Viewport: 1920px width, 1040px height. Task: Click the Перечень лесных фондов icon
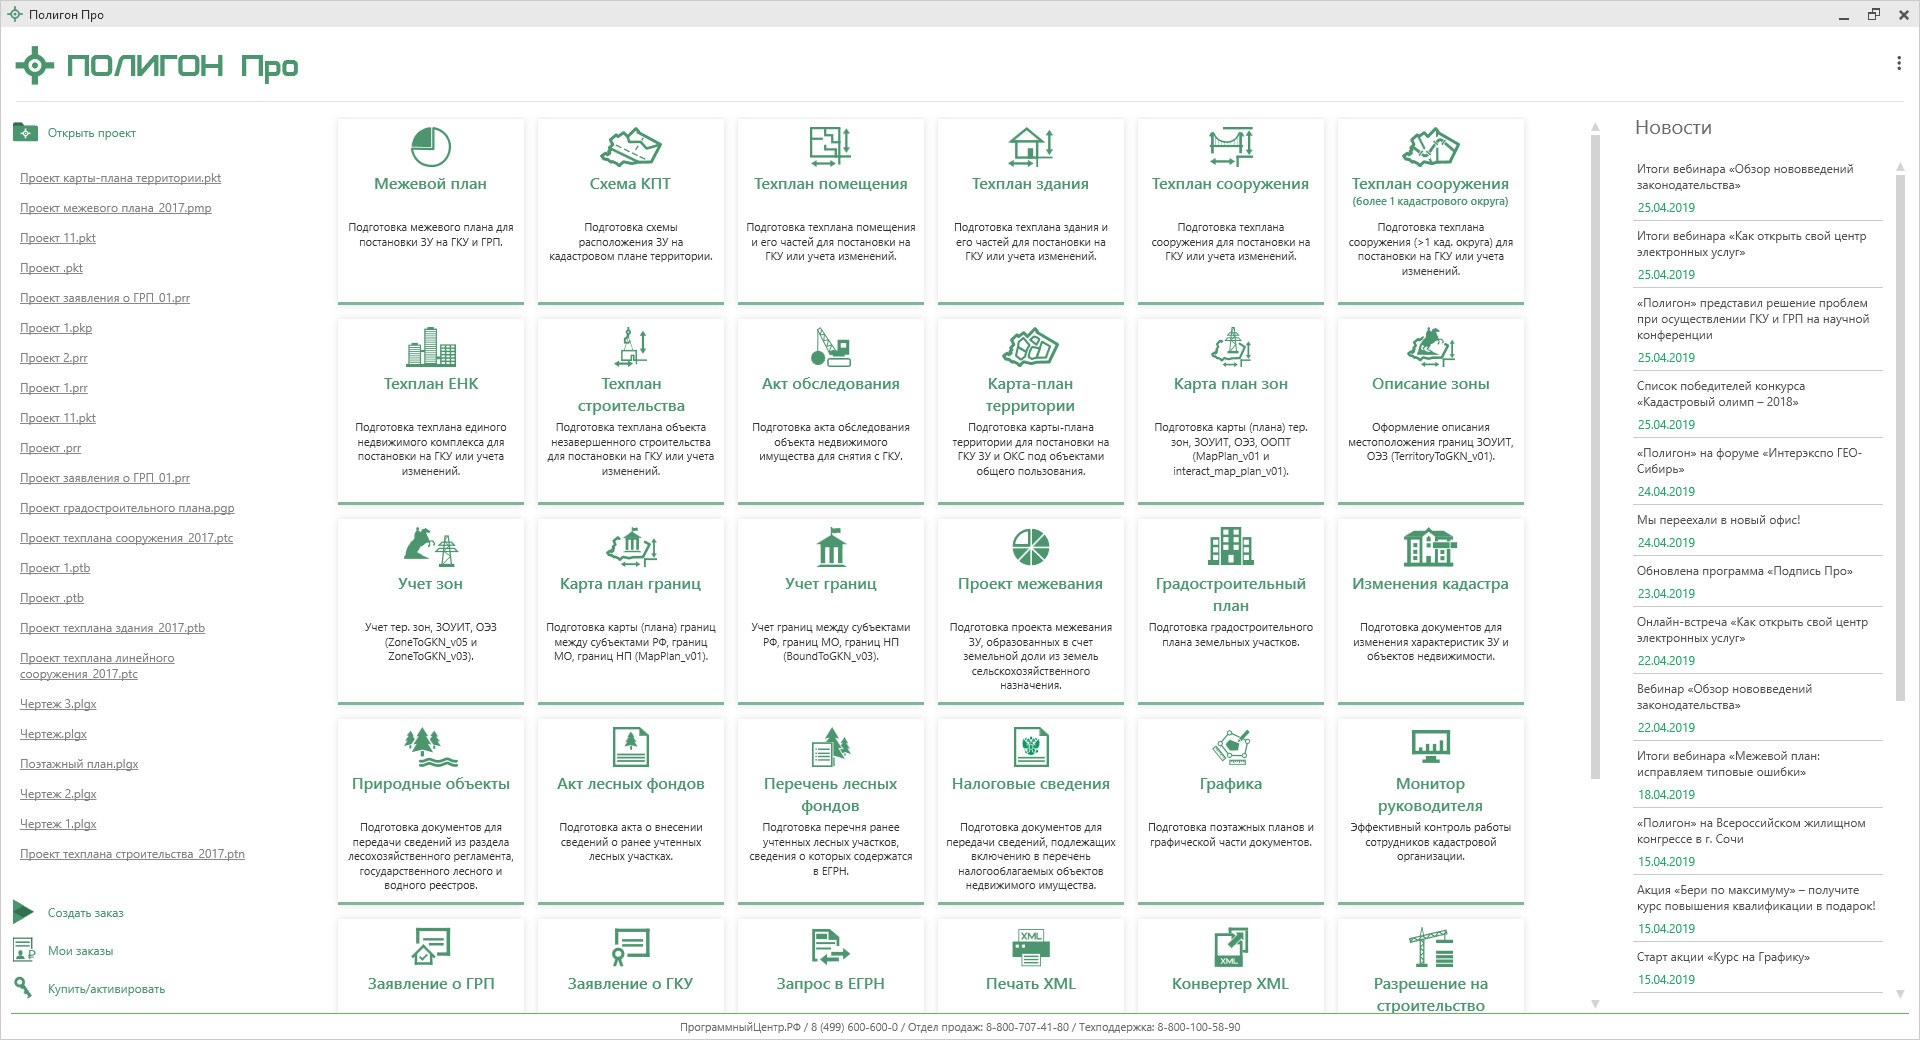click(x=831, y=747)
